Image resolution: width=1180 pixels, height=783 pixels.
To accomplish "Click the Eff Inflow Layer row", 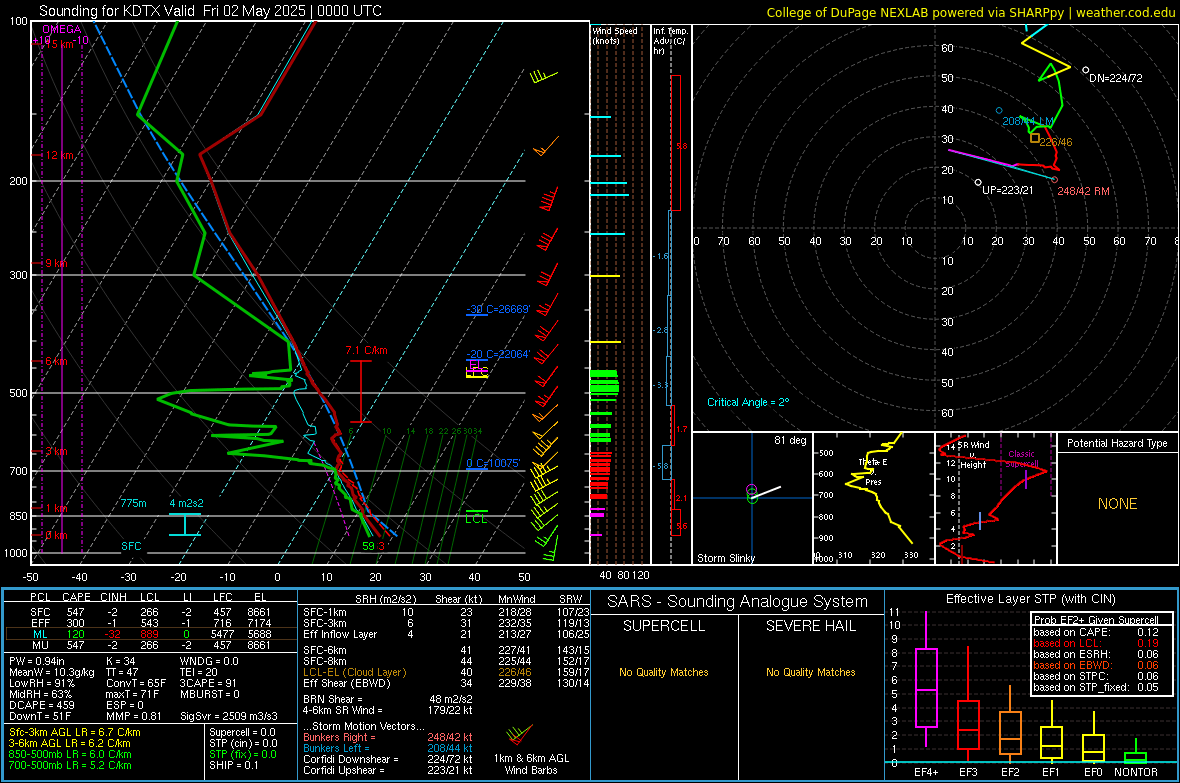I will pos(446,634).
